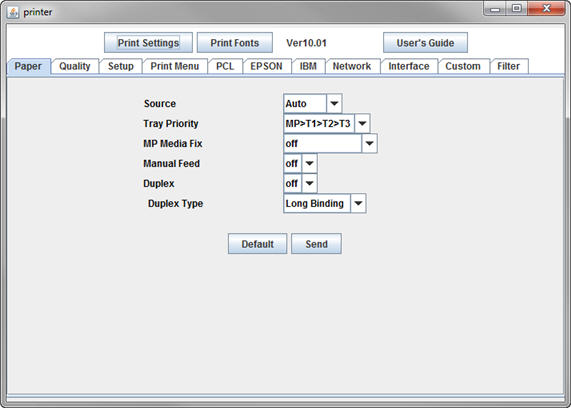Viewport: 571px width, 408px height.
Task: Minimize the printer window
Action: coord(495,9)
